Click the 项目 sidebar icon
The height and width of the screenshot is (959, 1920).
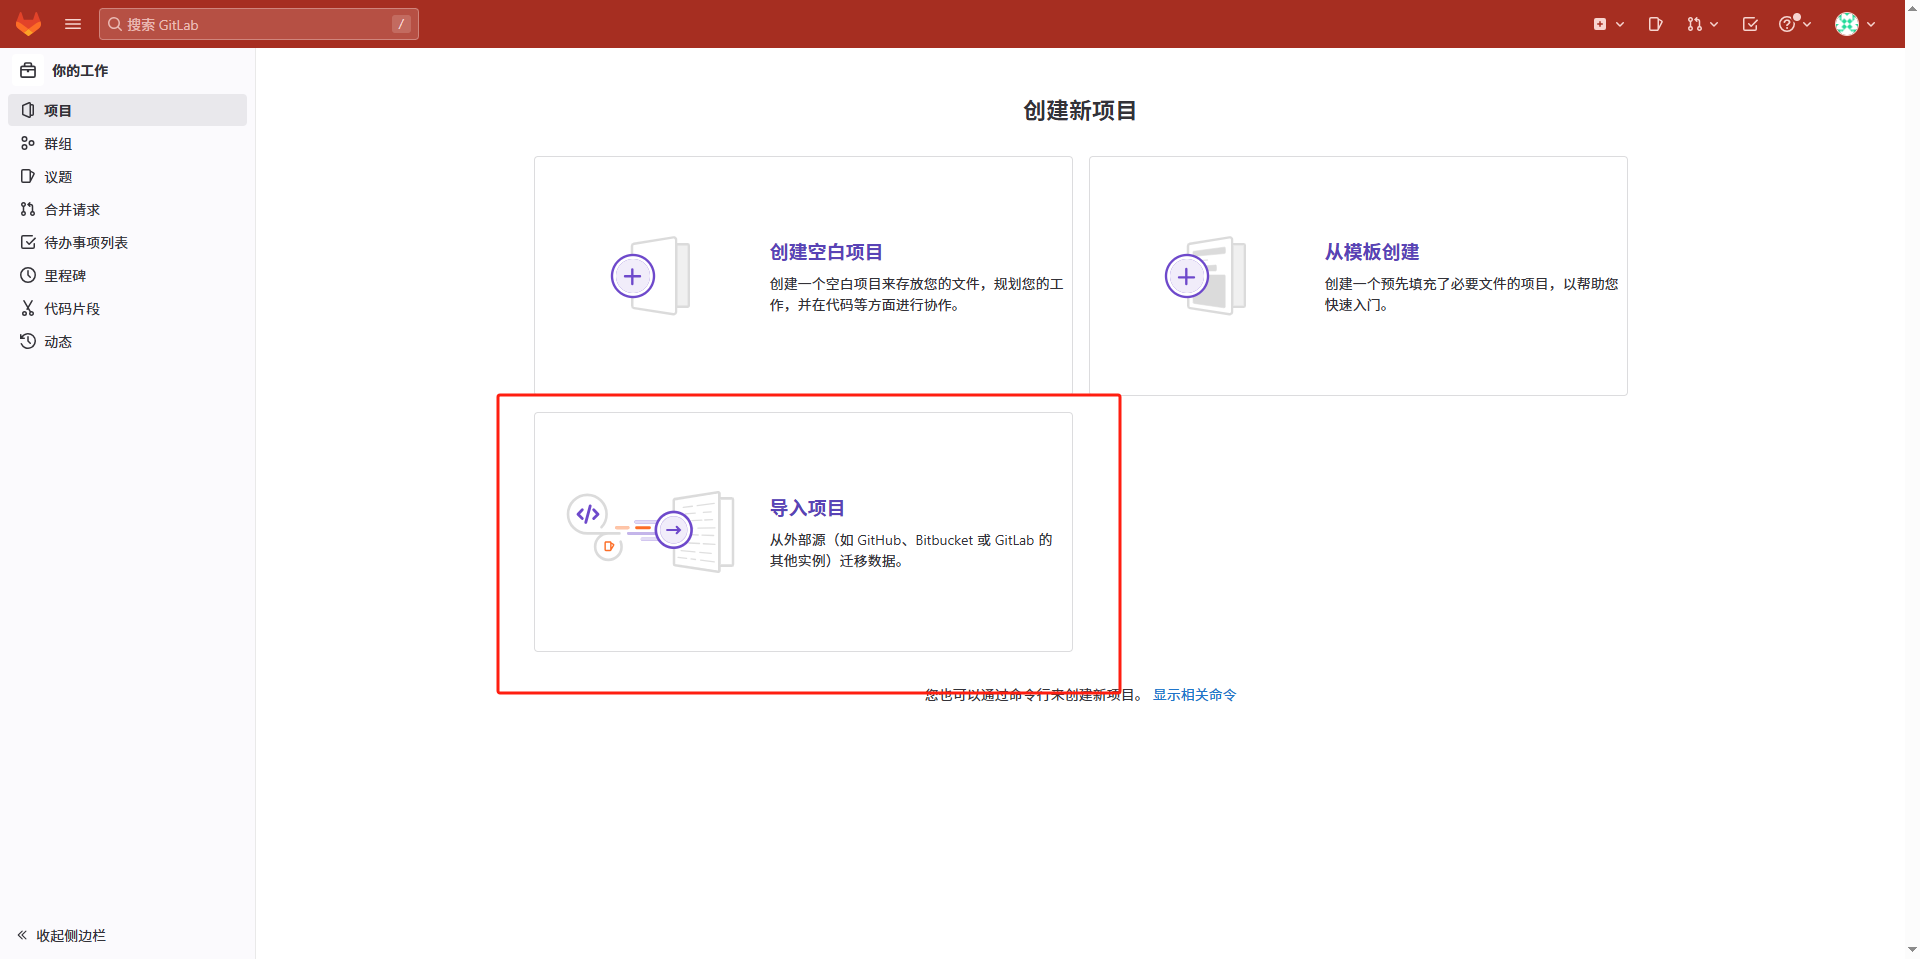28,110
